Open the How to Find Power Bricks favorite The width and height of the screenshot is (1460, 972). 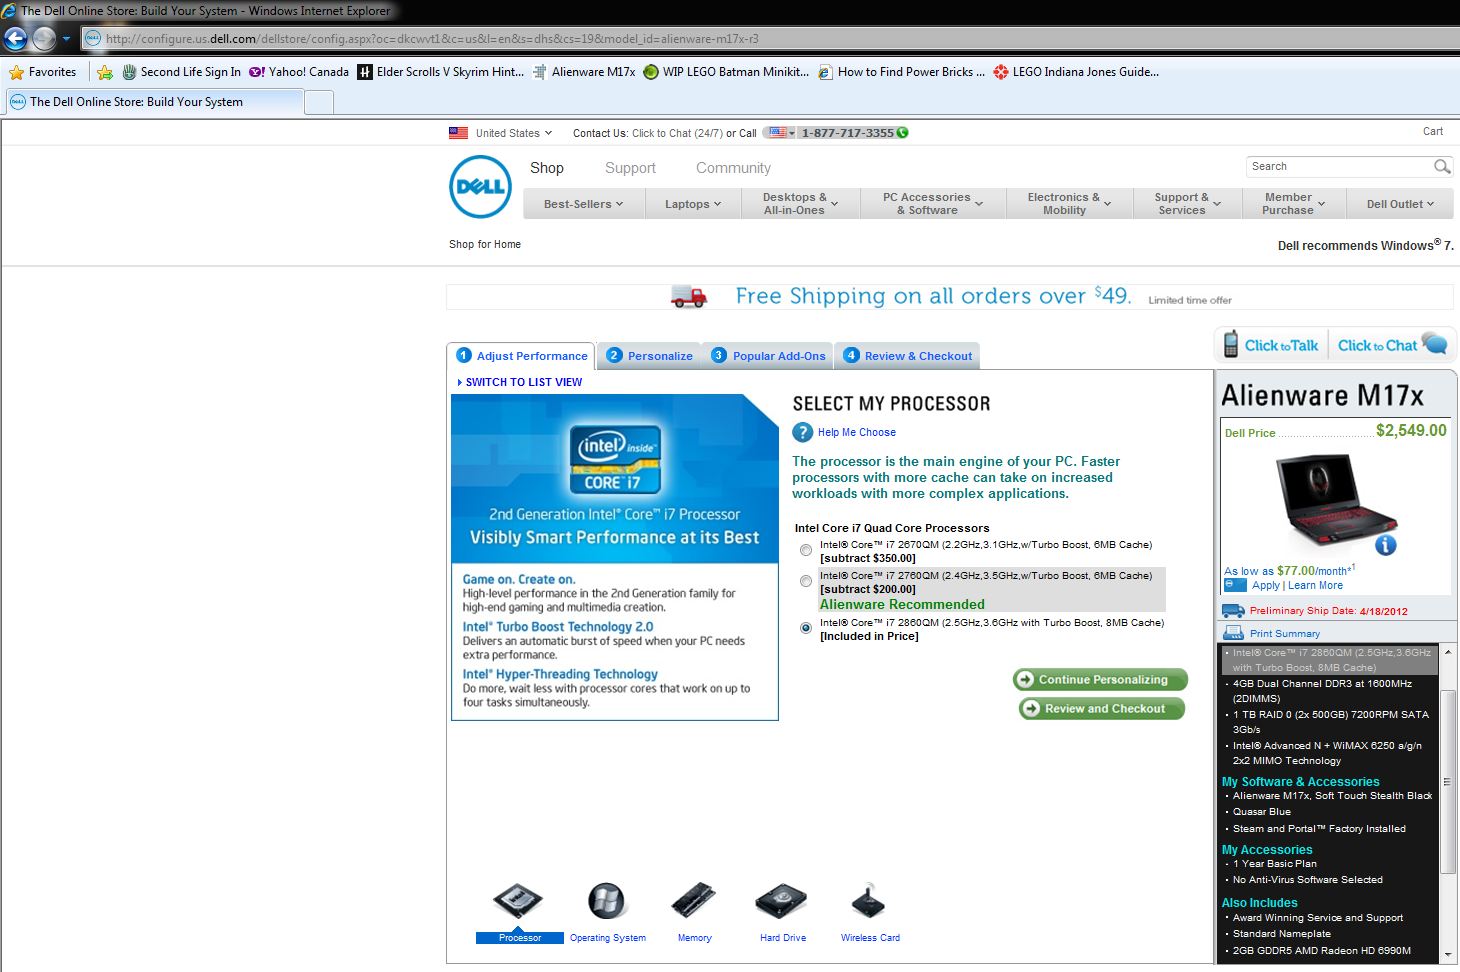[x=901, y=72]
